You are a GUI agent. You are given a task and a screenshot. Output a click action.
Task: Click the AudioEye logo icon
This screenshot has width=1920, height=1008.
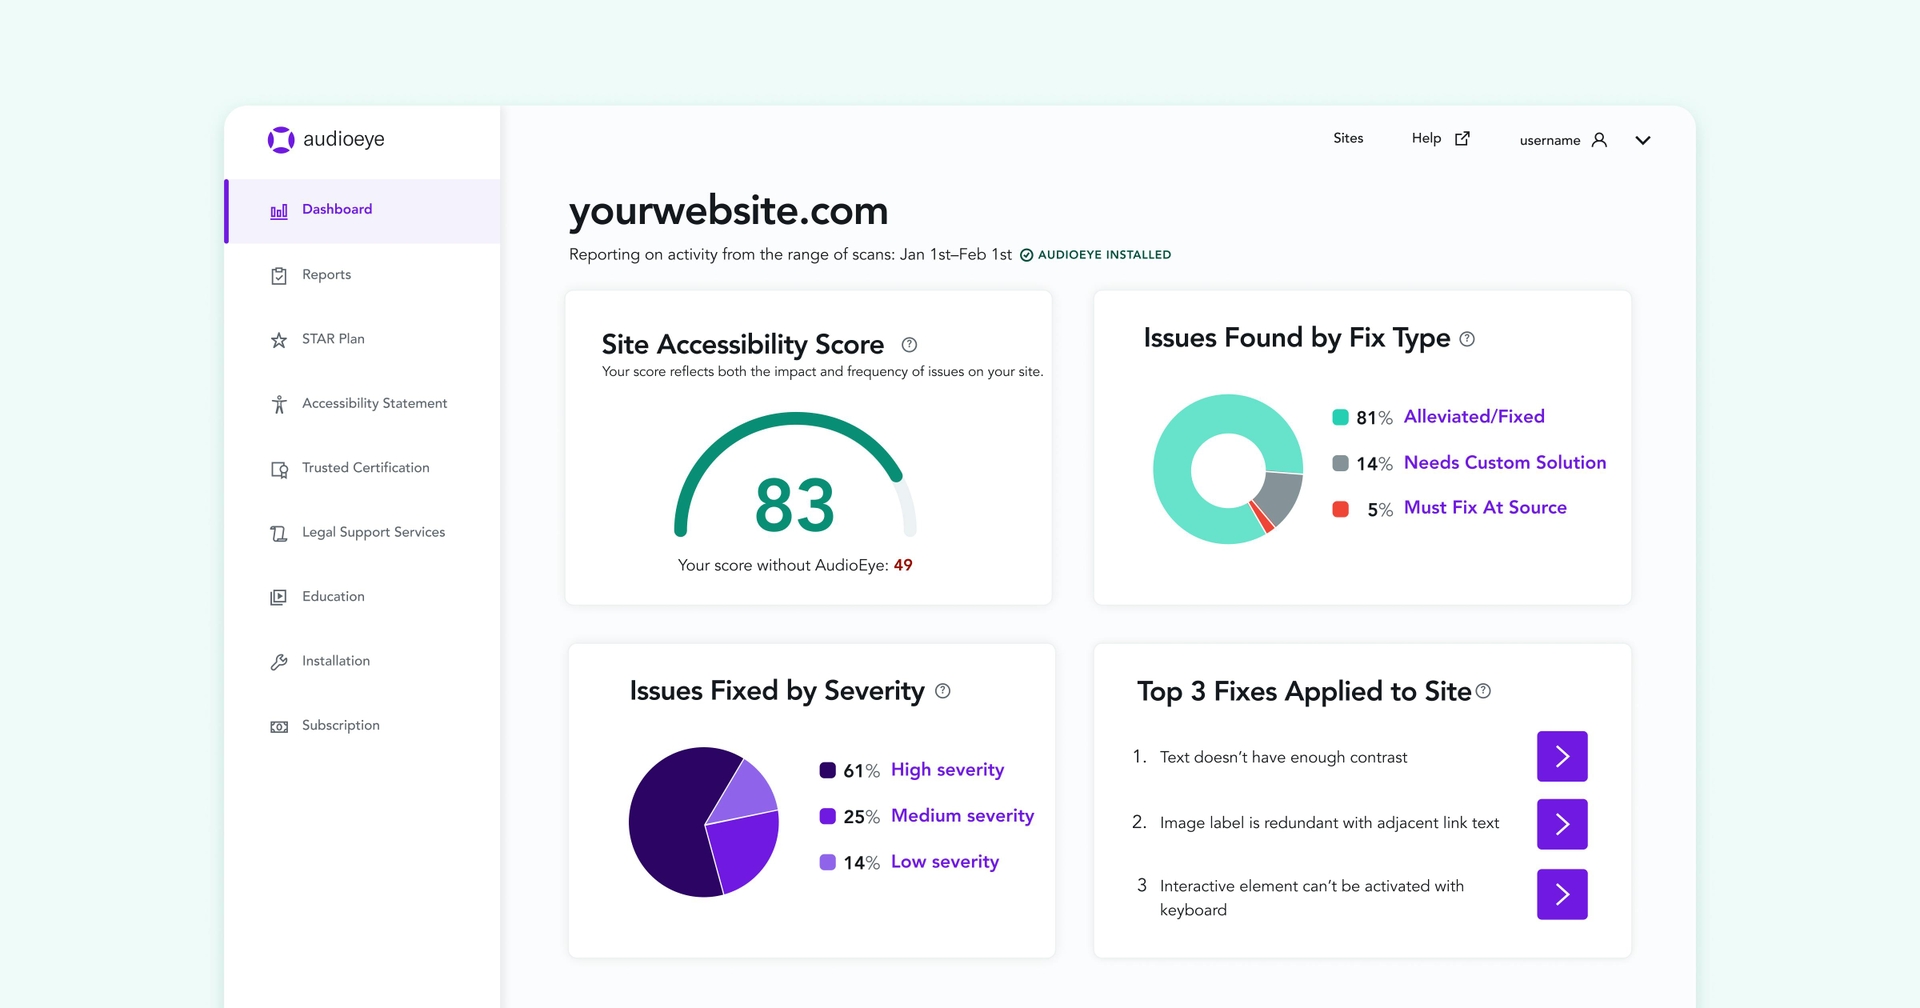point(279,139)
